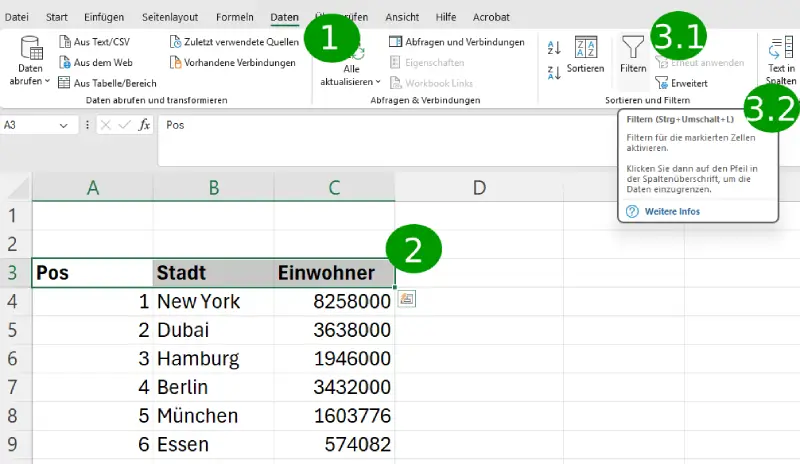Expand the Name Box dropdown arrow

[63, 125]
